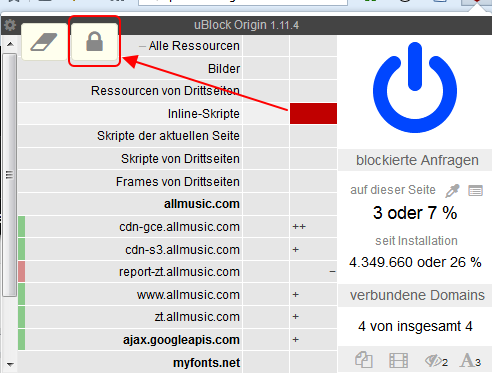Open uBlock dashboard via gear icon
This screenshot has width=492, height=373.
pos(10,25)
